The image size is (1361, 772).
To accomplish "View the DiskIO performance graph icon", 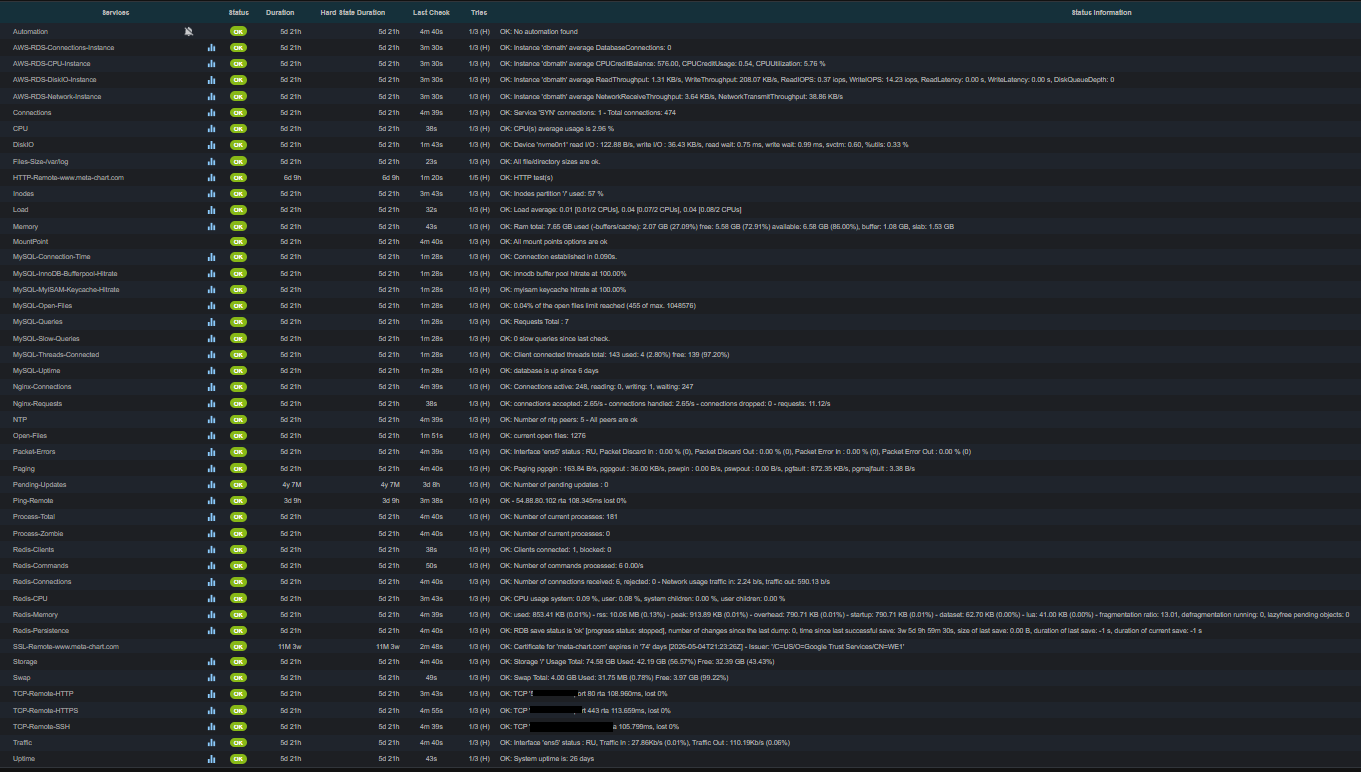I will coord(211,145).
